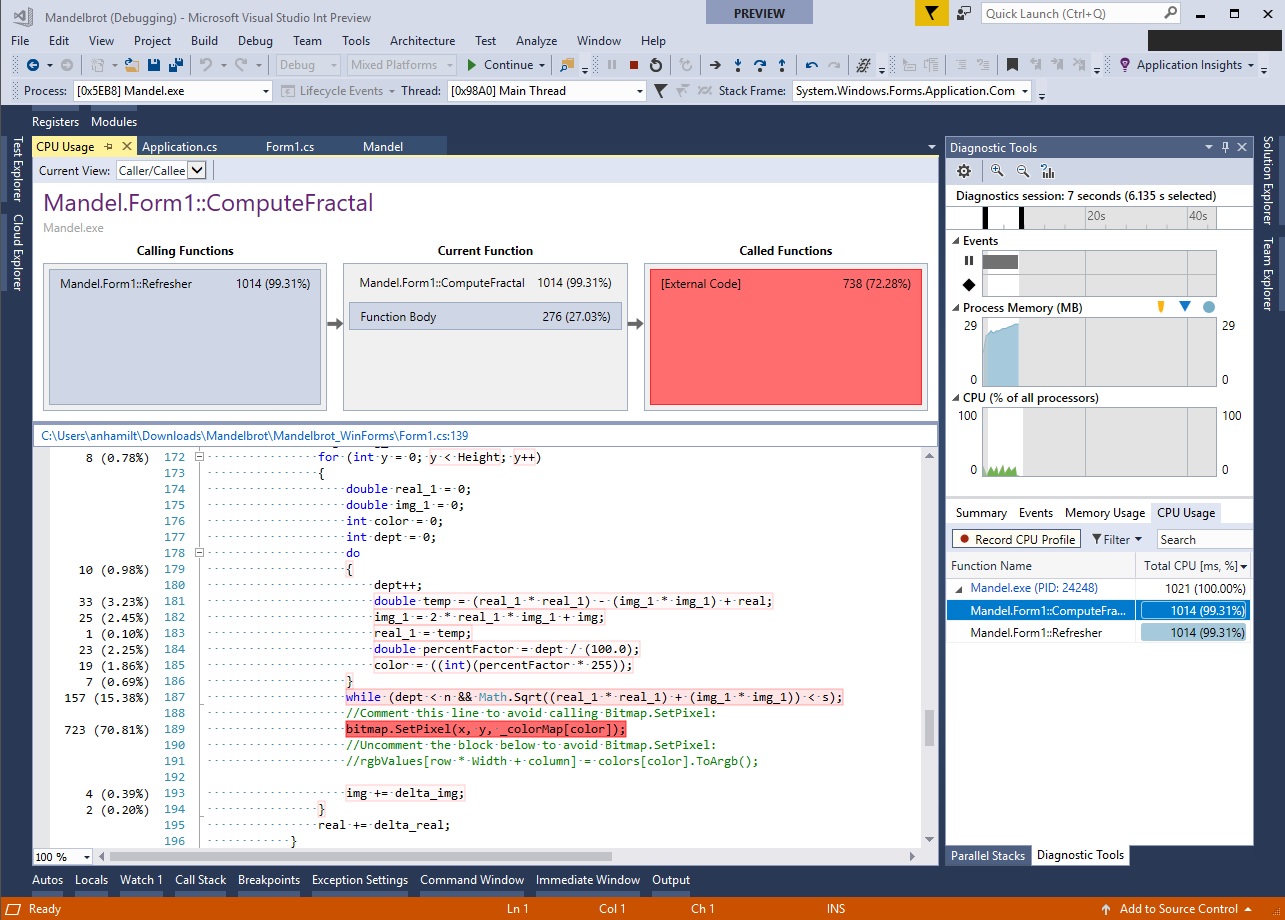Click the reset view chart icon
The image size is (1285, 920).
pos(1047,171)
